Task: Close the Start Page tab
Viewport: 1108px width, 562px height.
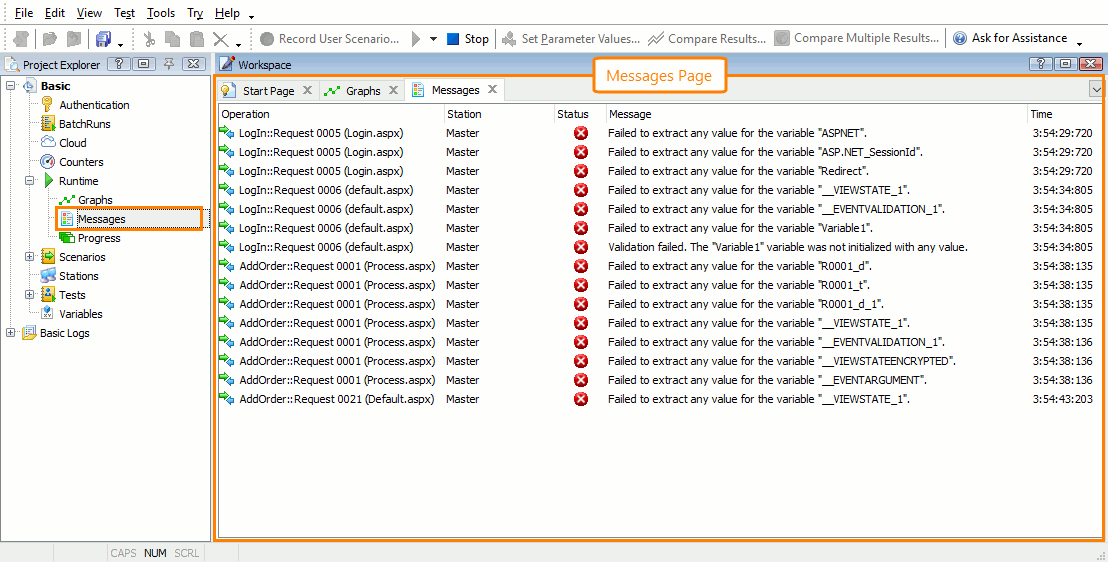Action: (307, 90)
